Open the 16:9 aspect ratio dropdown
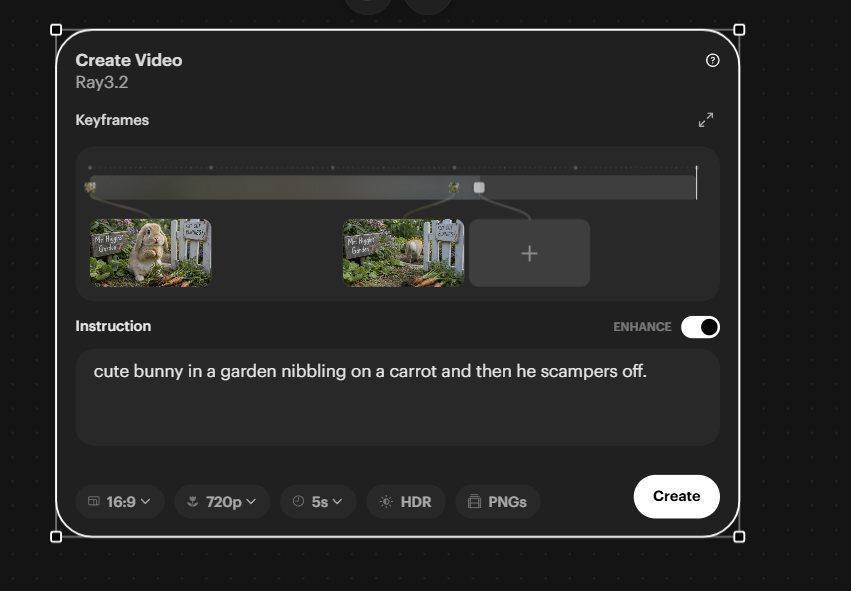851x591 pixels. 119,501
